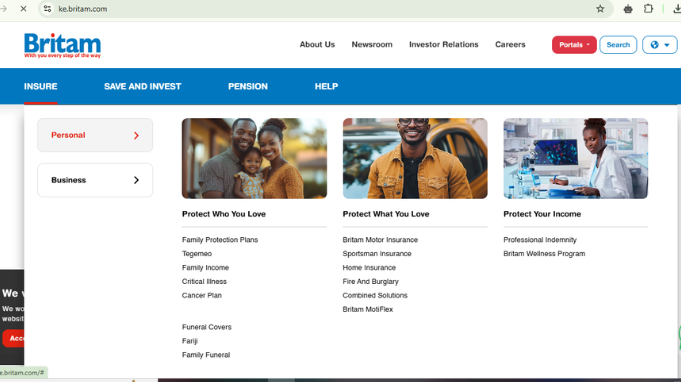Open Funeral Covers link
The width and height of the screenshot is (681, 382).
pos(207,327)
